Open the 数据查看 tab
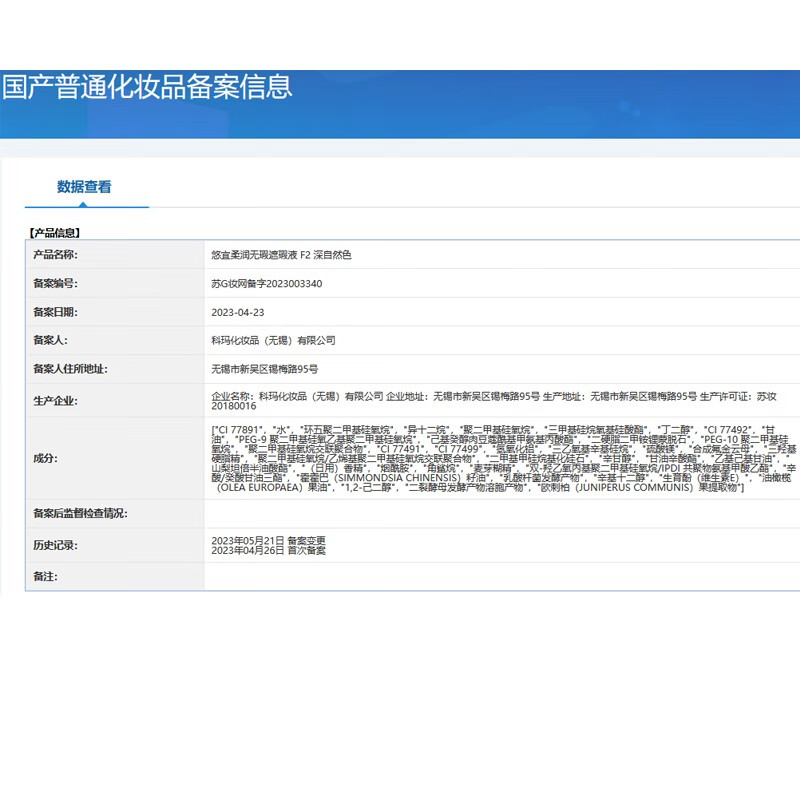 pyautogui.click(x=84, y=186)
